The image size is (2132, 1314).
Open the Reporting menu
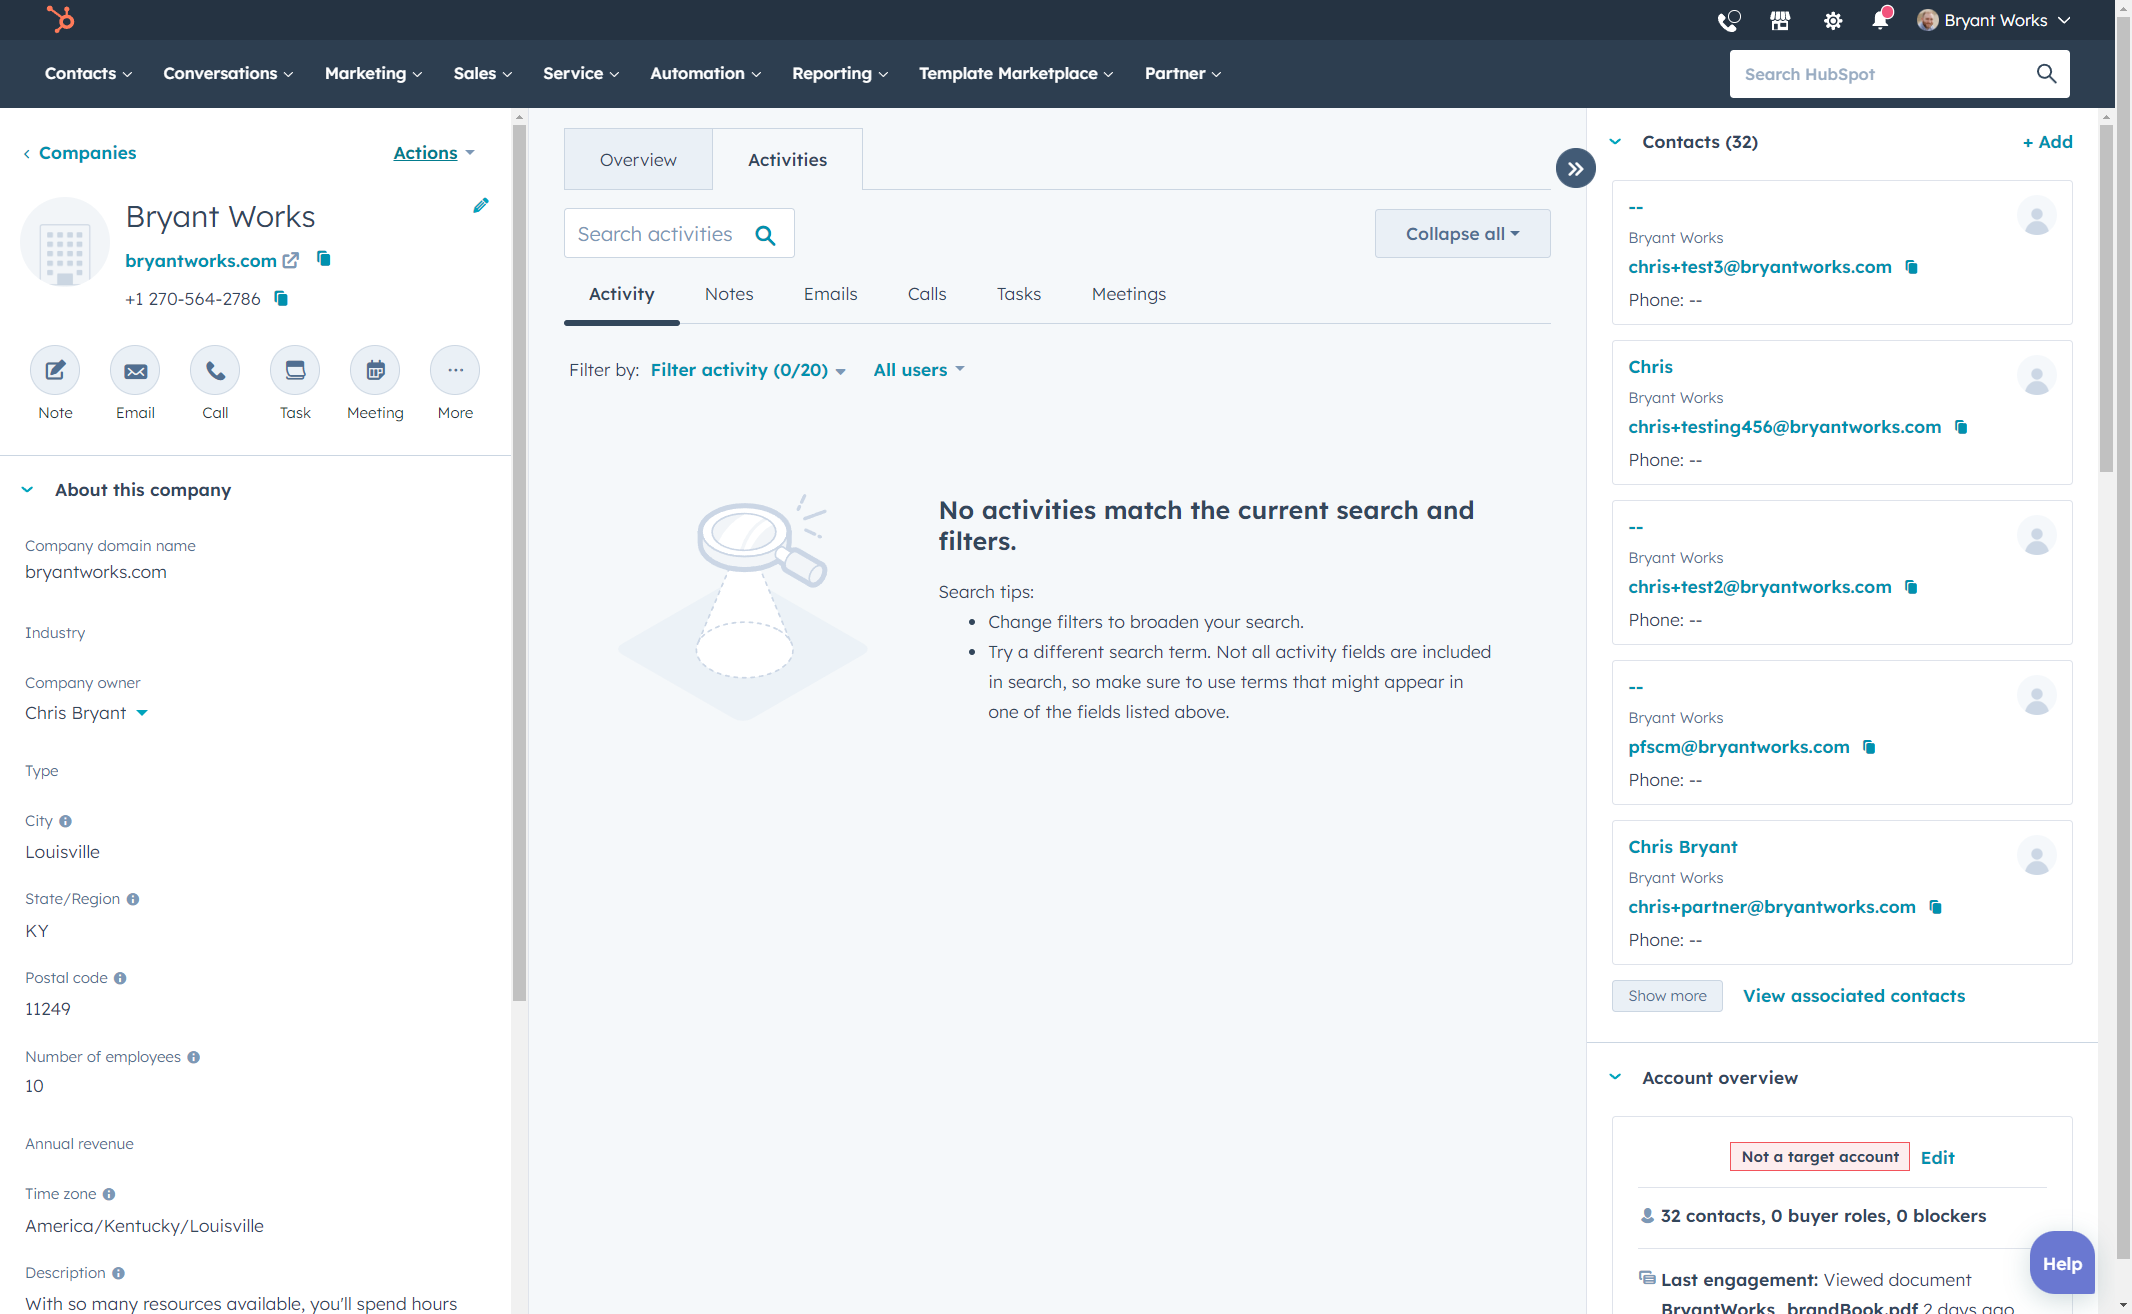coord(839,73)
